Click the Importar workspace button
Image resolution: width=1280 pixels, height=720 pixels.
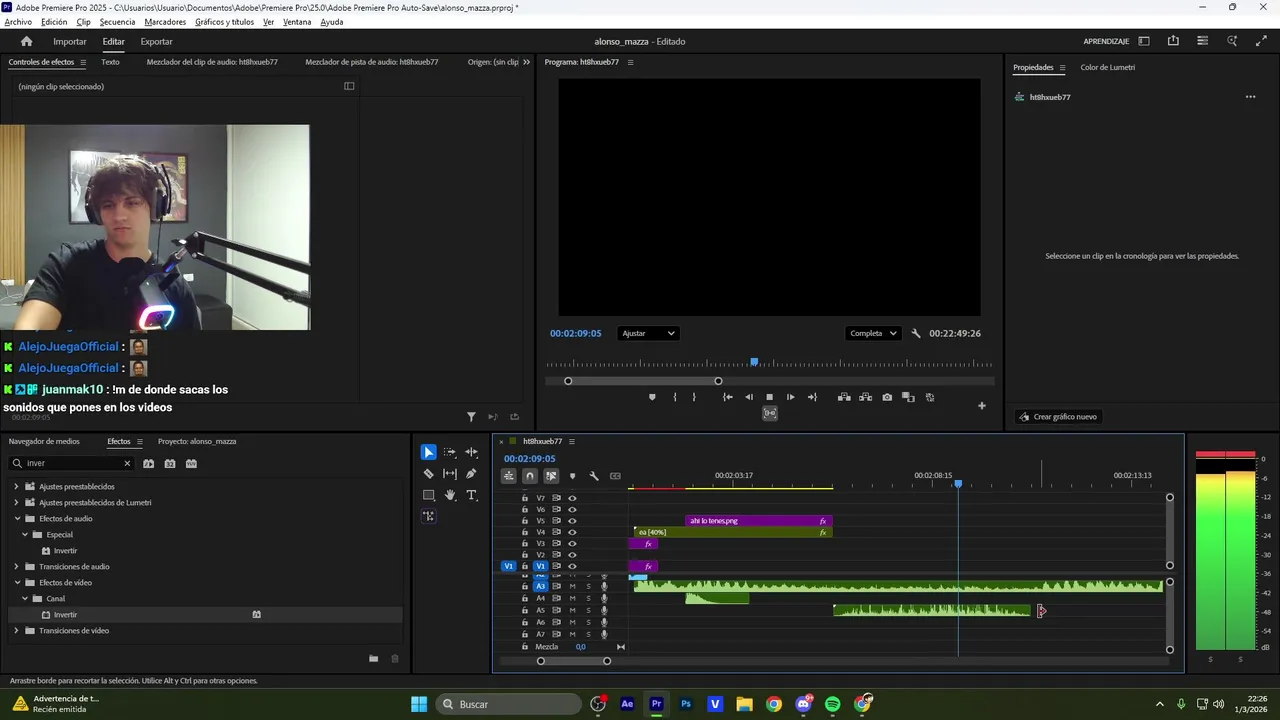pyautogui.click(x=70, y=42)
